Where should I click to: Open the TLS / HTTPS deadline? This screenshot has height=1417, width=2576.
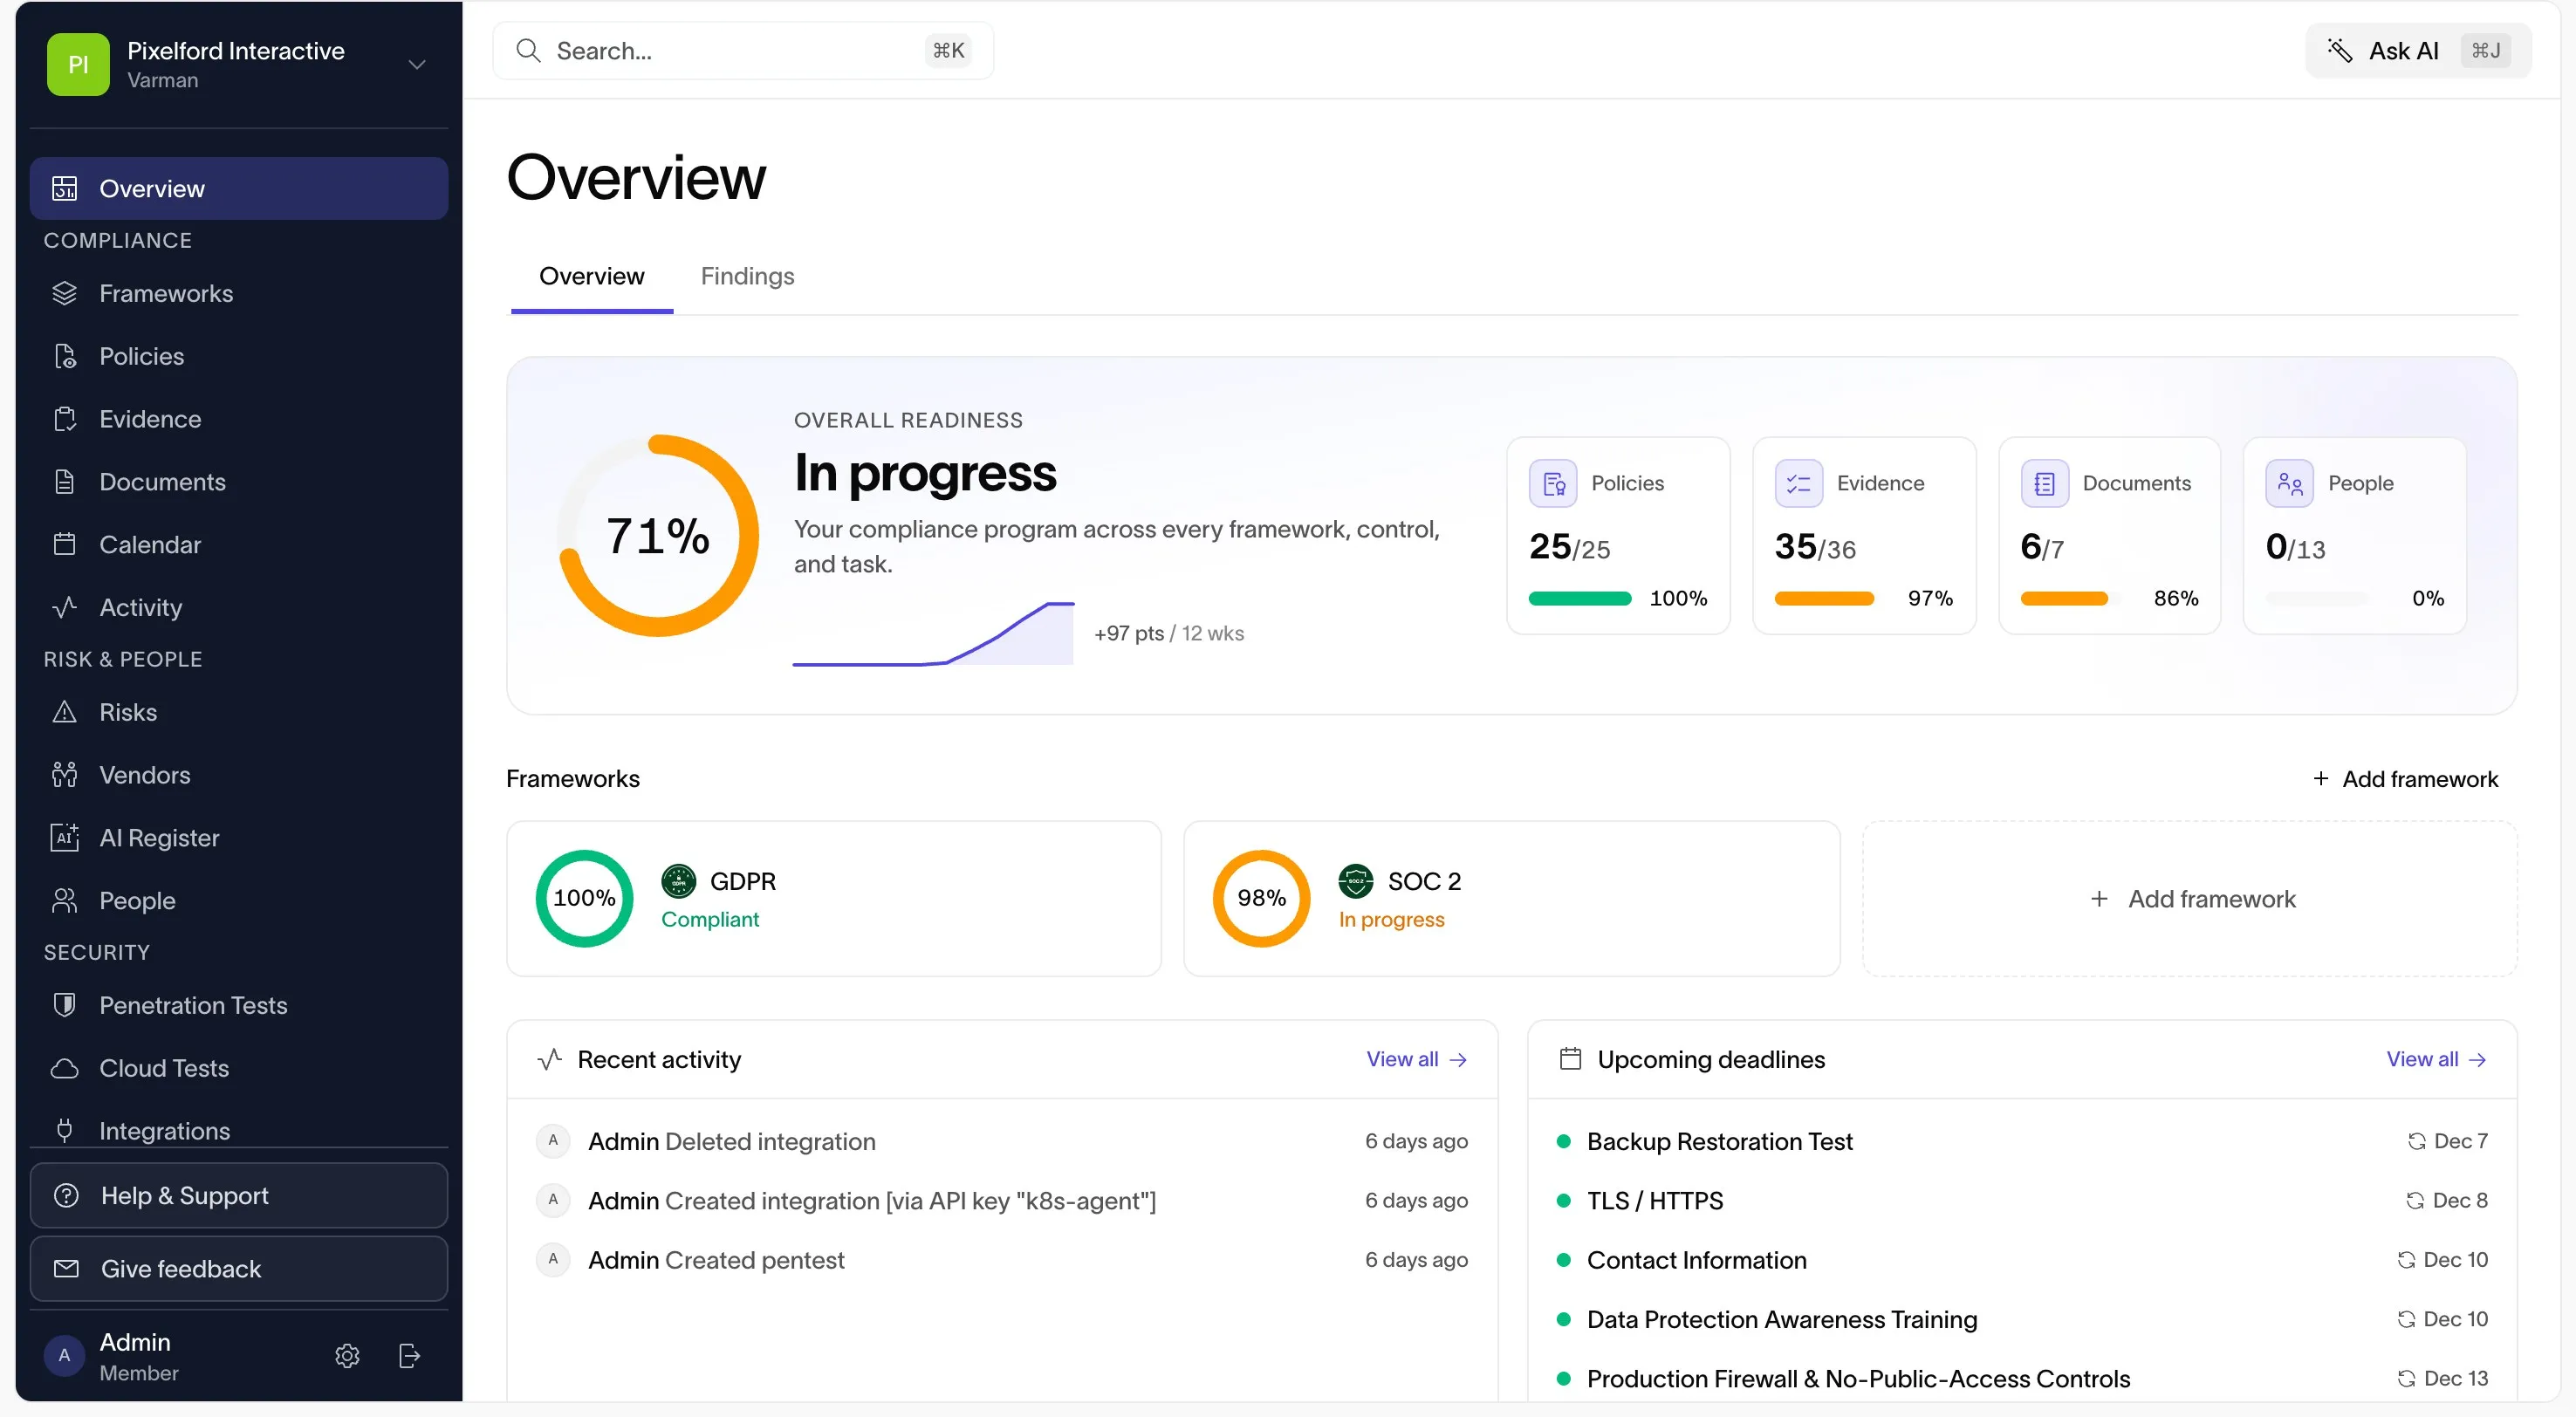(x=2022, y=1200)
